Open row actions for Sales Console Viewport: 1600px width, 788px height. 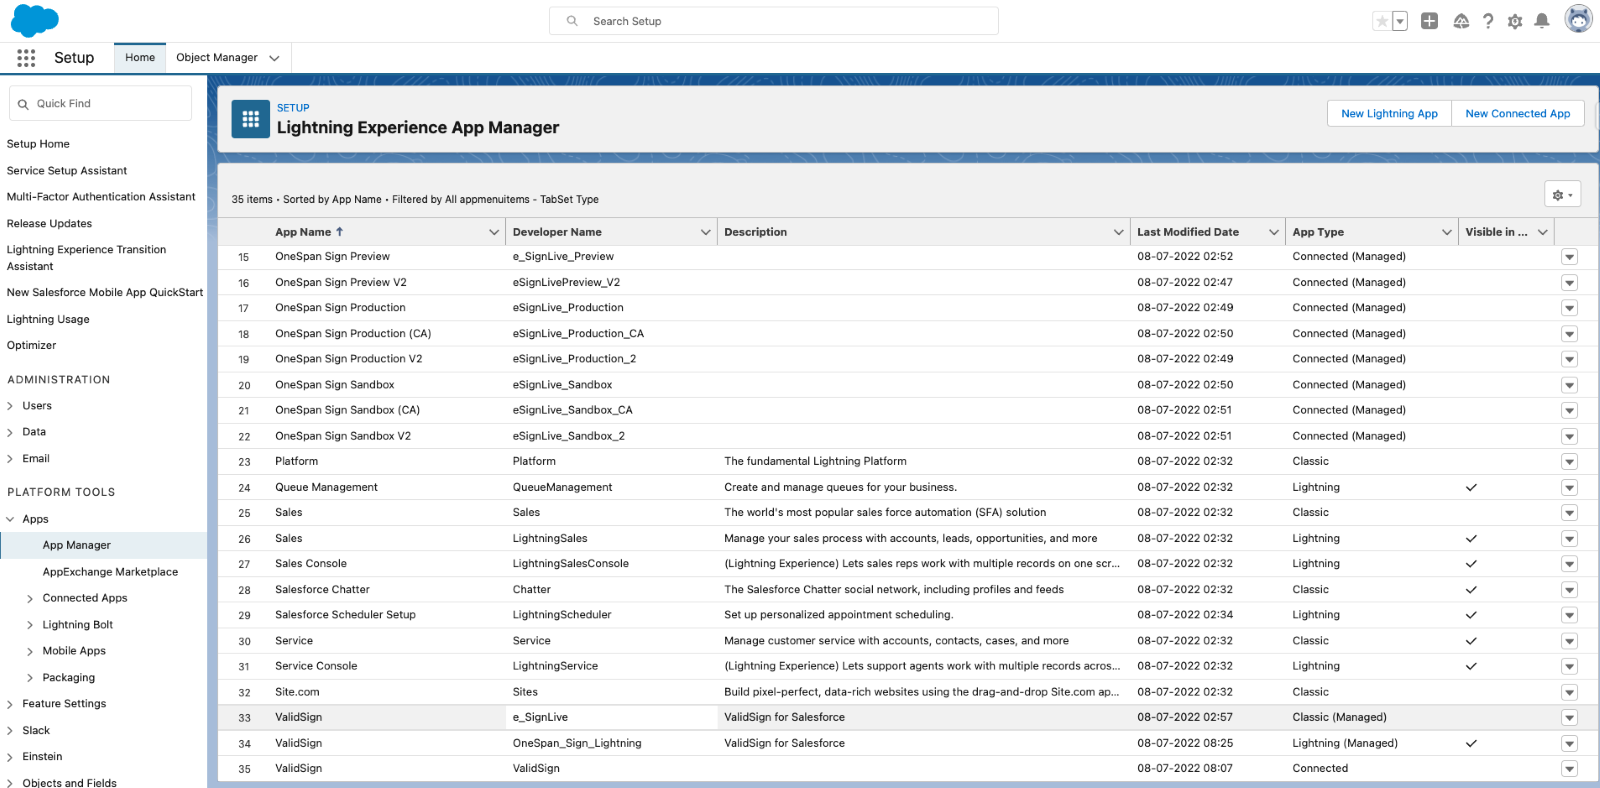point(1569,564)
